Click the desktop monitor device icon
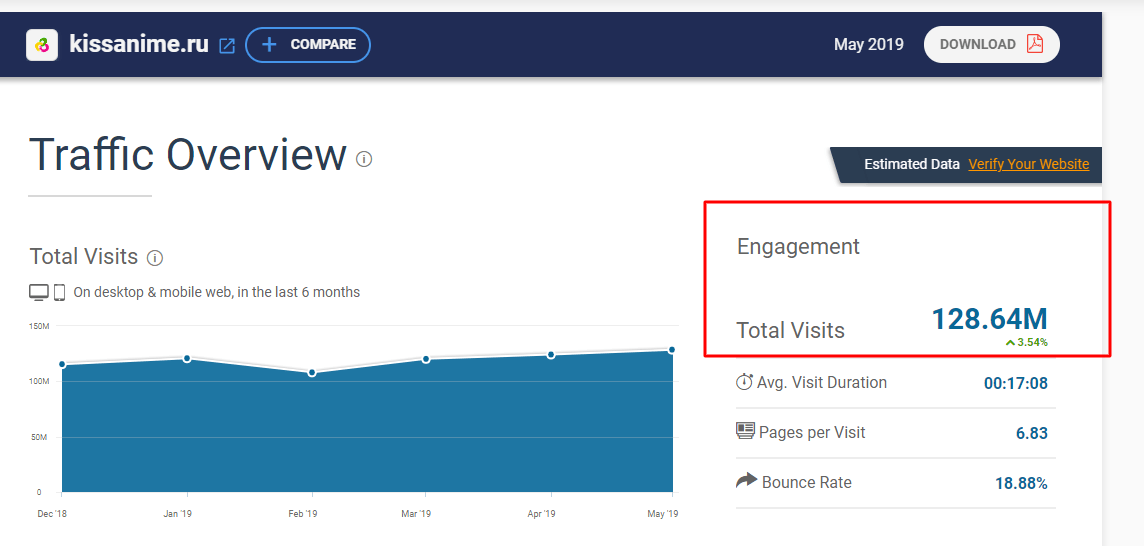Viewport: 1144px width, 546px height. click(x=39, y=293)
